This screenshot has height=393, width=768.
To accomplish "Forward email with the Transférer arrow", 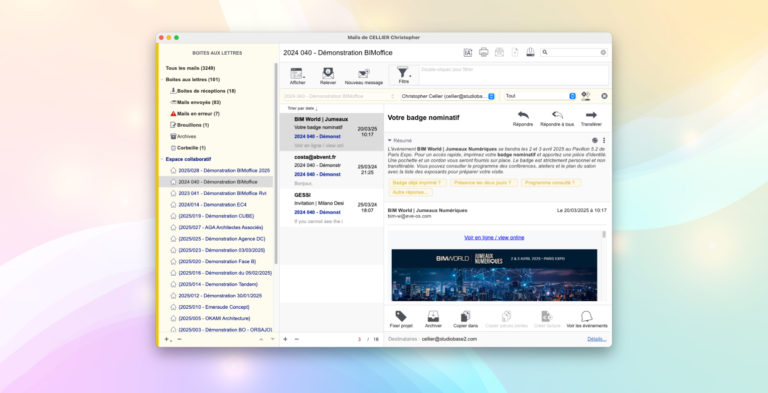I will click(591, 115).
